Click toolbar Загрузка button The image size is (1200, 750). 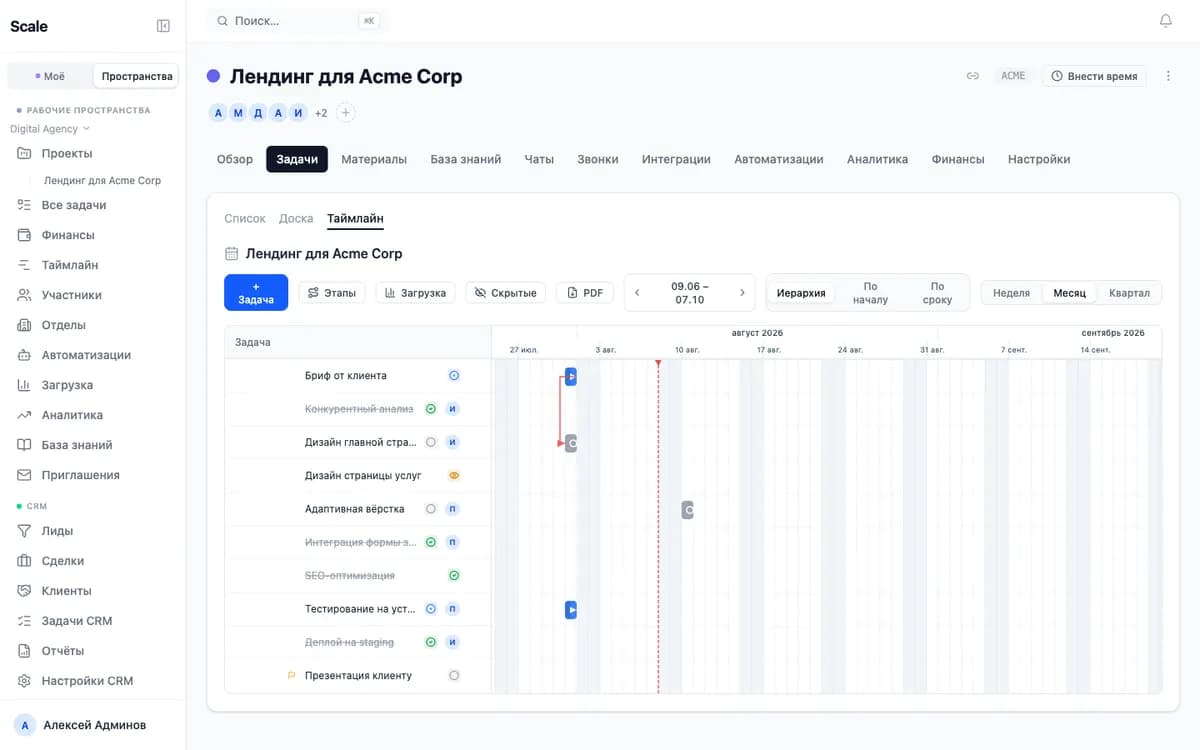[416, 293]
